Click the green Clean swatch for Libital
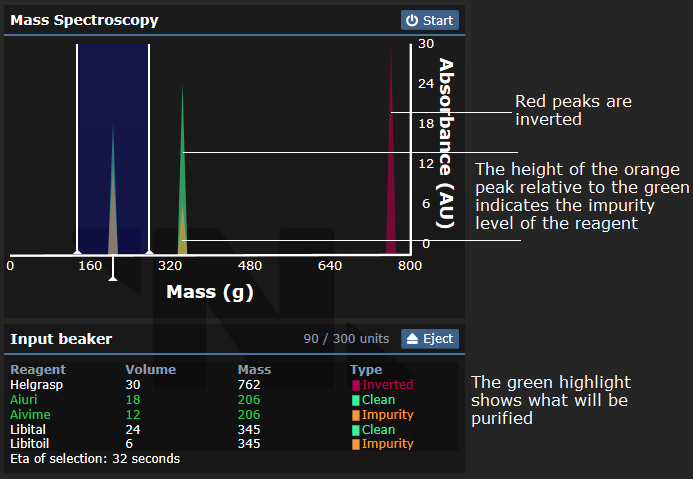Screen dimensions: 693x479 (x=355, y=430)
